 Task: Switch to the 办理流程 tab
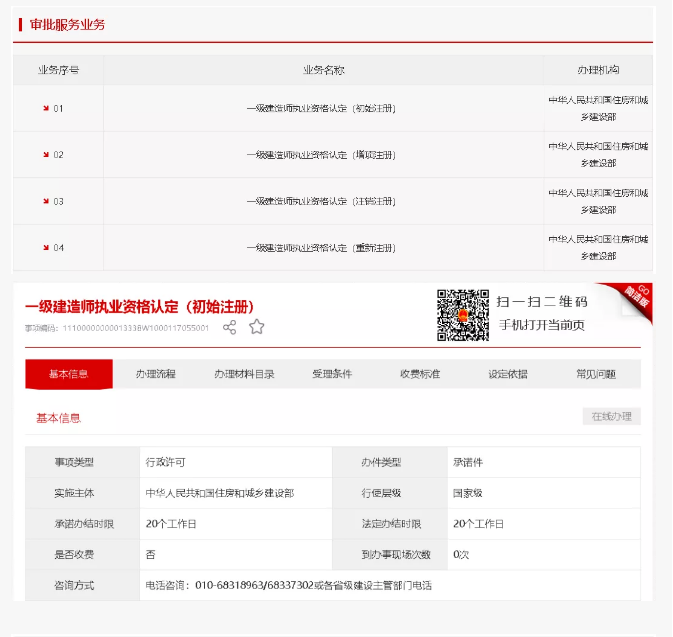[x=155, y=374]
